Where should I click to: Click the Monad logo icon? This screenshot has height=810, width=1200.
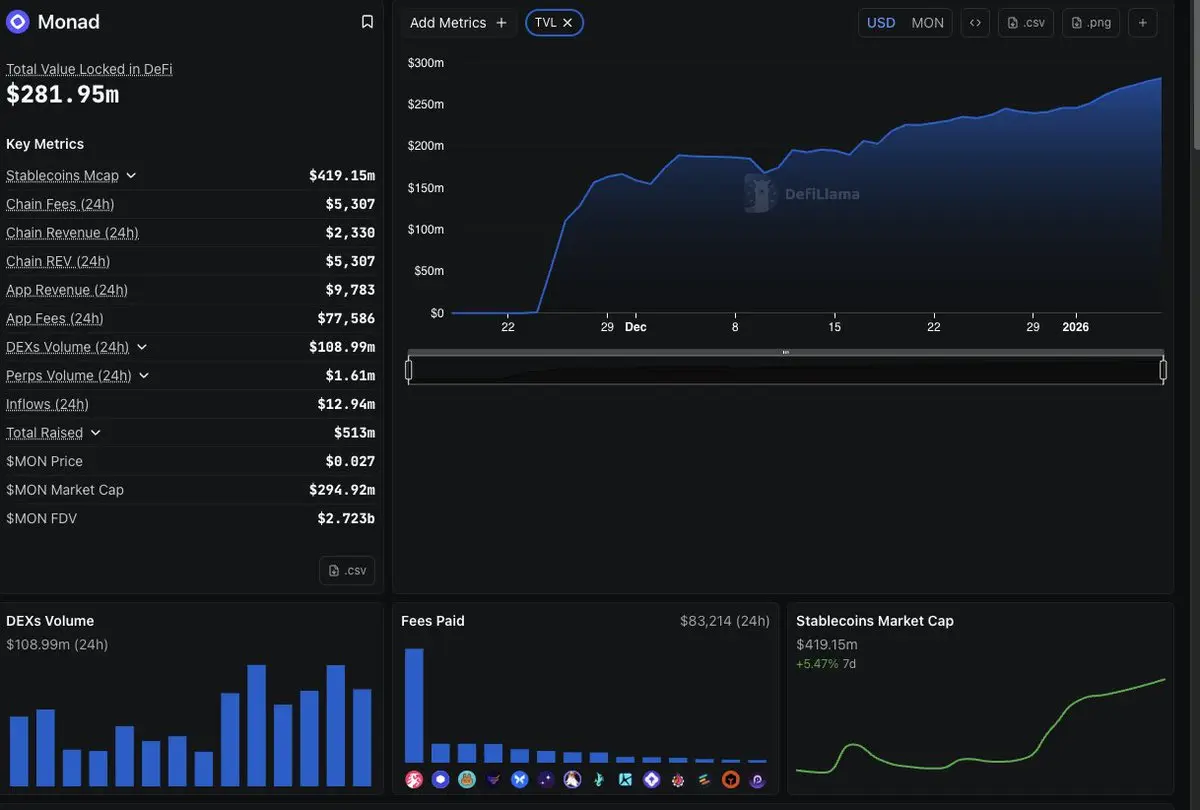18,22
